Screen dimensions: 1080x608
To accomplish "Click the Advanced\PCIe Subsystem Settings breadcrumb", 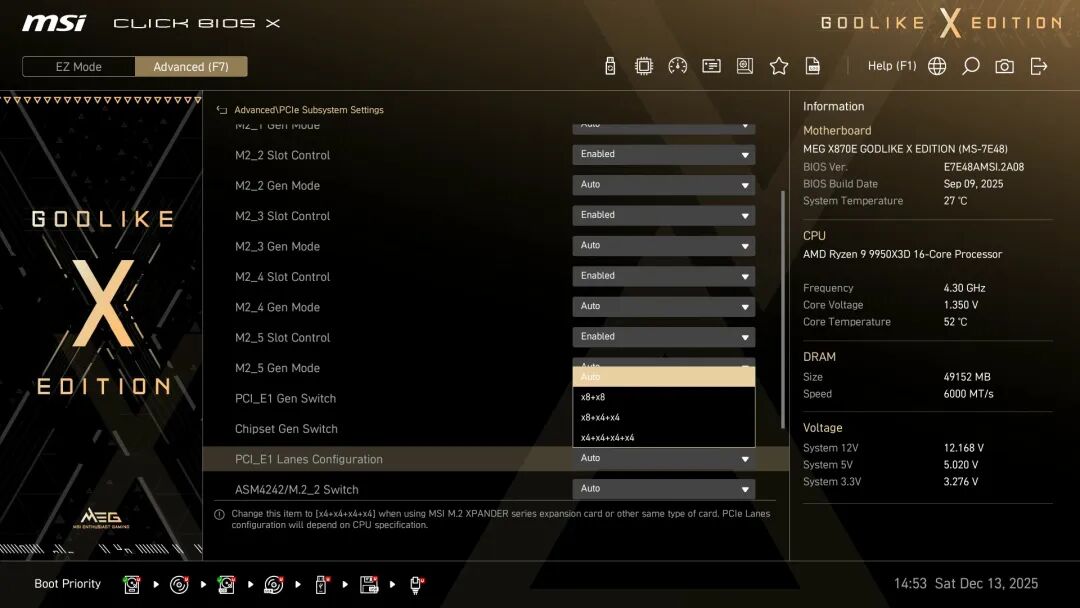I will (x=309, y=110).
